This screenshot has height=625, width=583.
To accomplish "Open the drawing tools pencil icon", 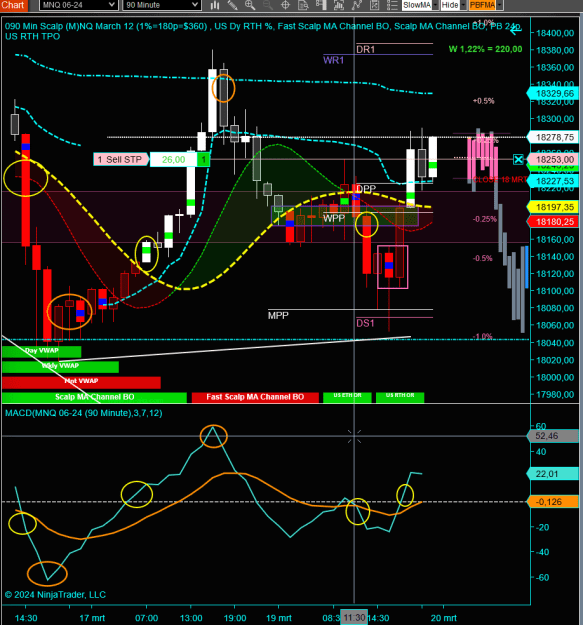I will 232,5.
